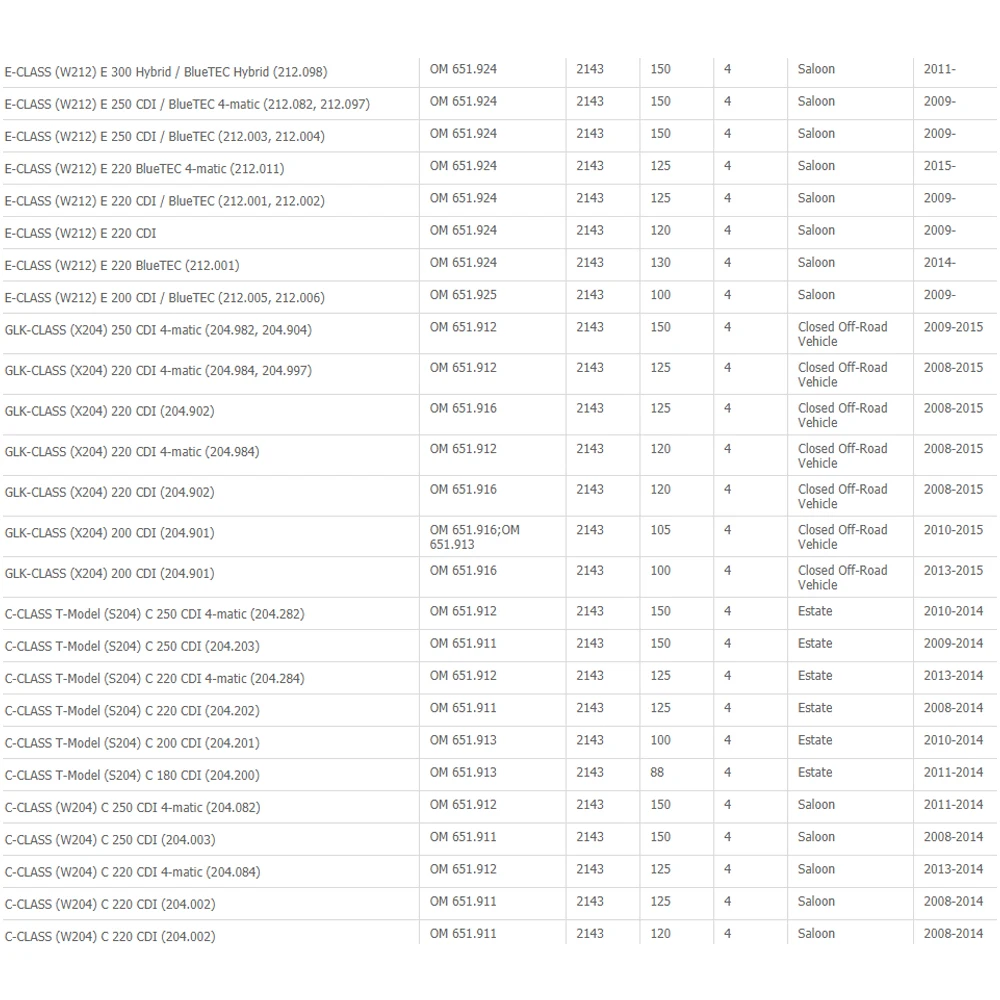
Task: Click C-CLASS (W204) C 220 CDI 4-matic (204.084)
Action: coord(133,872)
